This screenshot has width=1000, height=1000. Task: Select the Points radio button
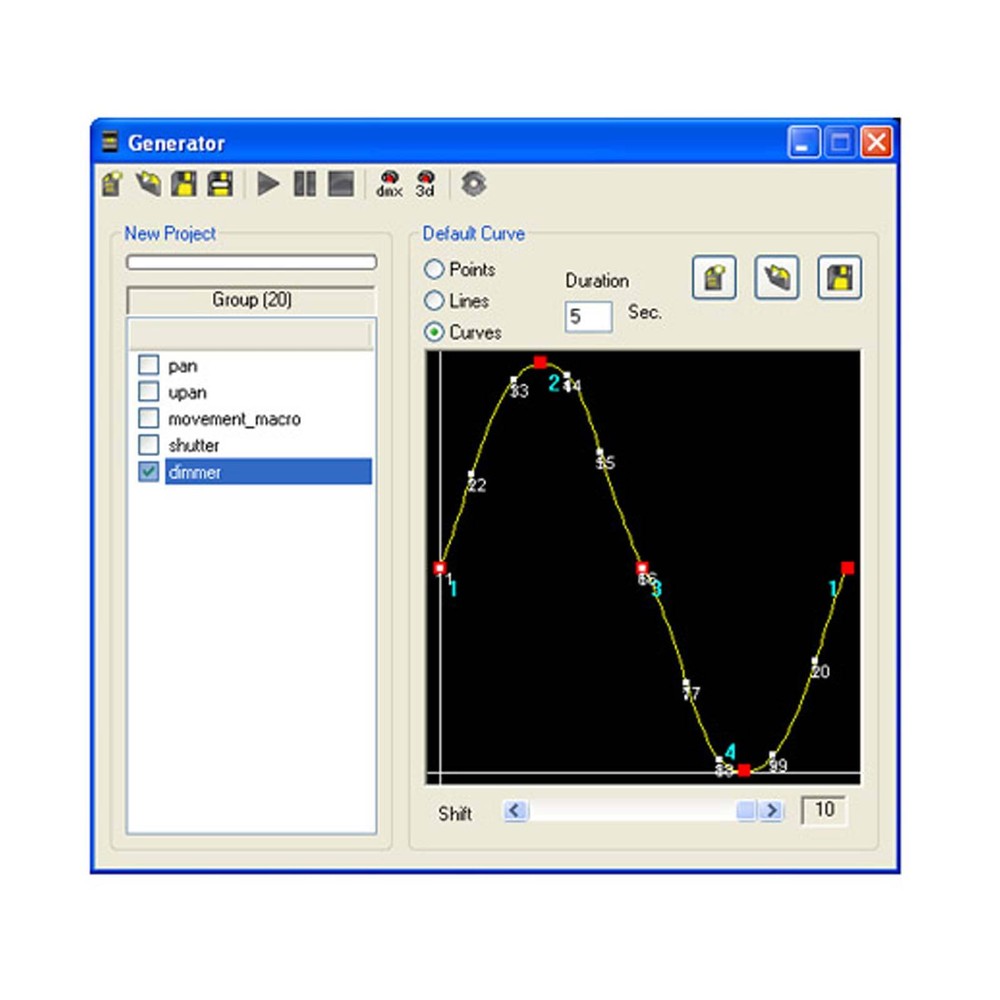pyautogui.click(x=434, y=269)
